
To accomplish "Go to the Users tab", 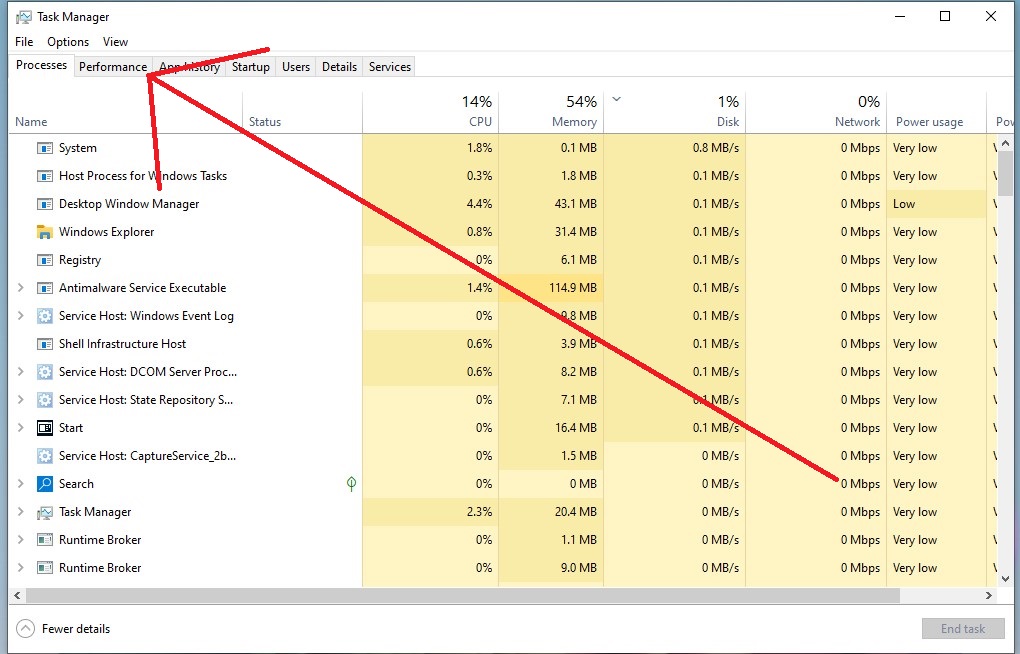I will [x=296, y=67].
